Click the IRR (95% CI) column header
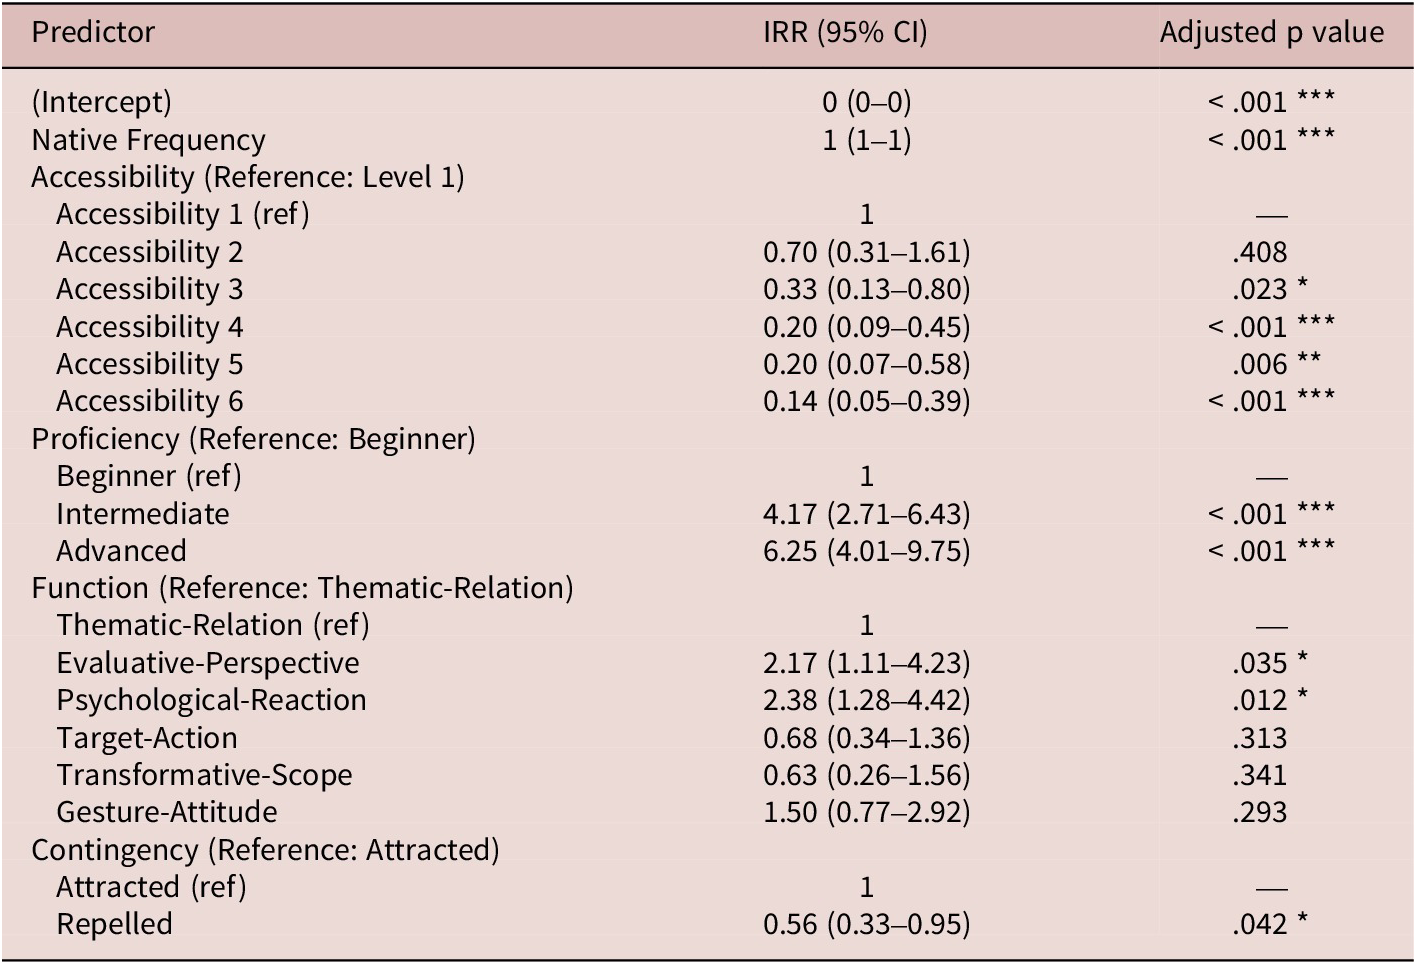Image resolution: width=1416 pixels, height=964 pixels. (845, 33)
